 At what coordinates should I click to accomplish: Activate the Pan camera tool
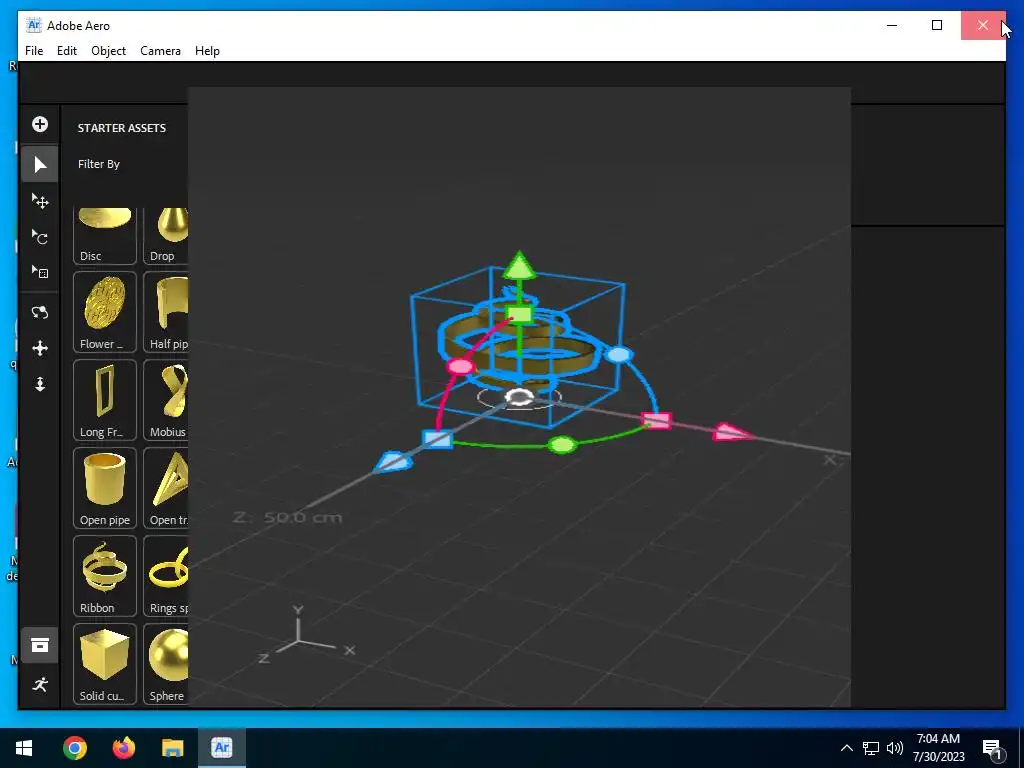(x=40, y=348)
